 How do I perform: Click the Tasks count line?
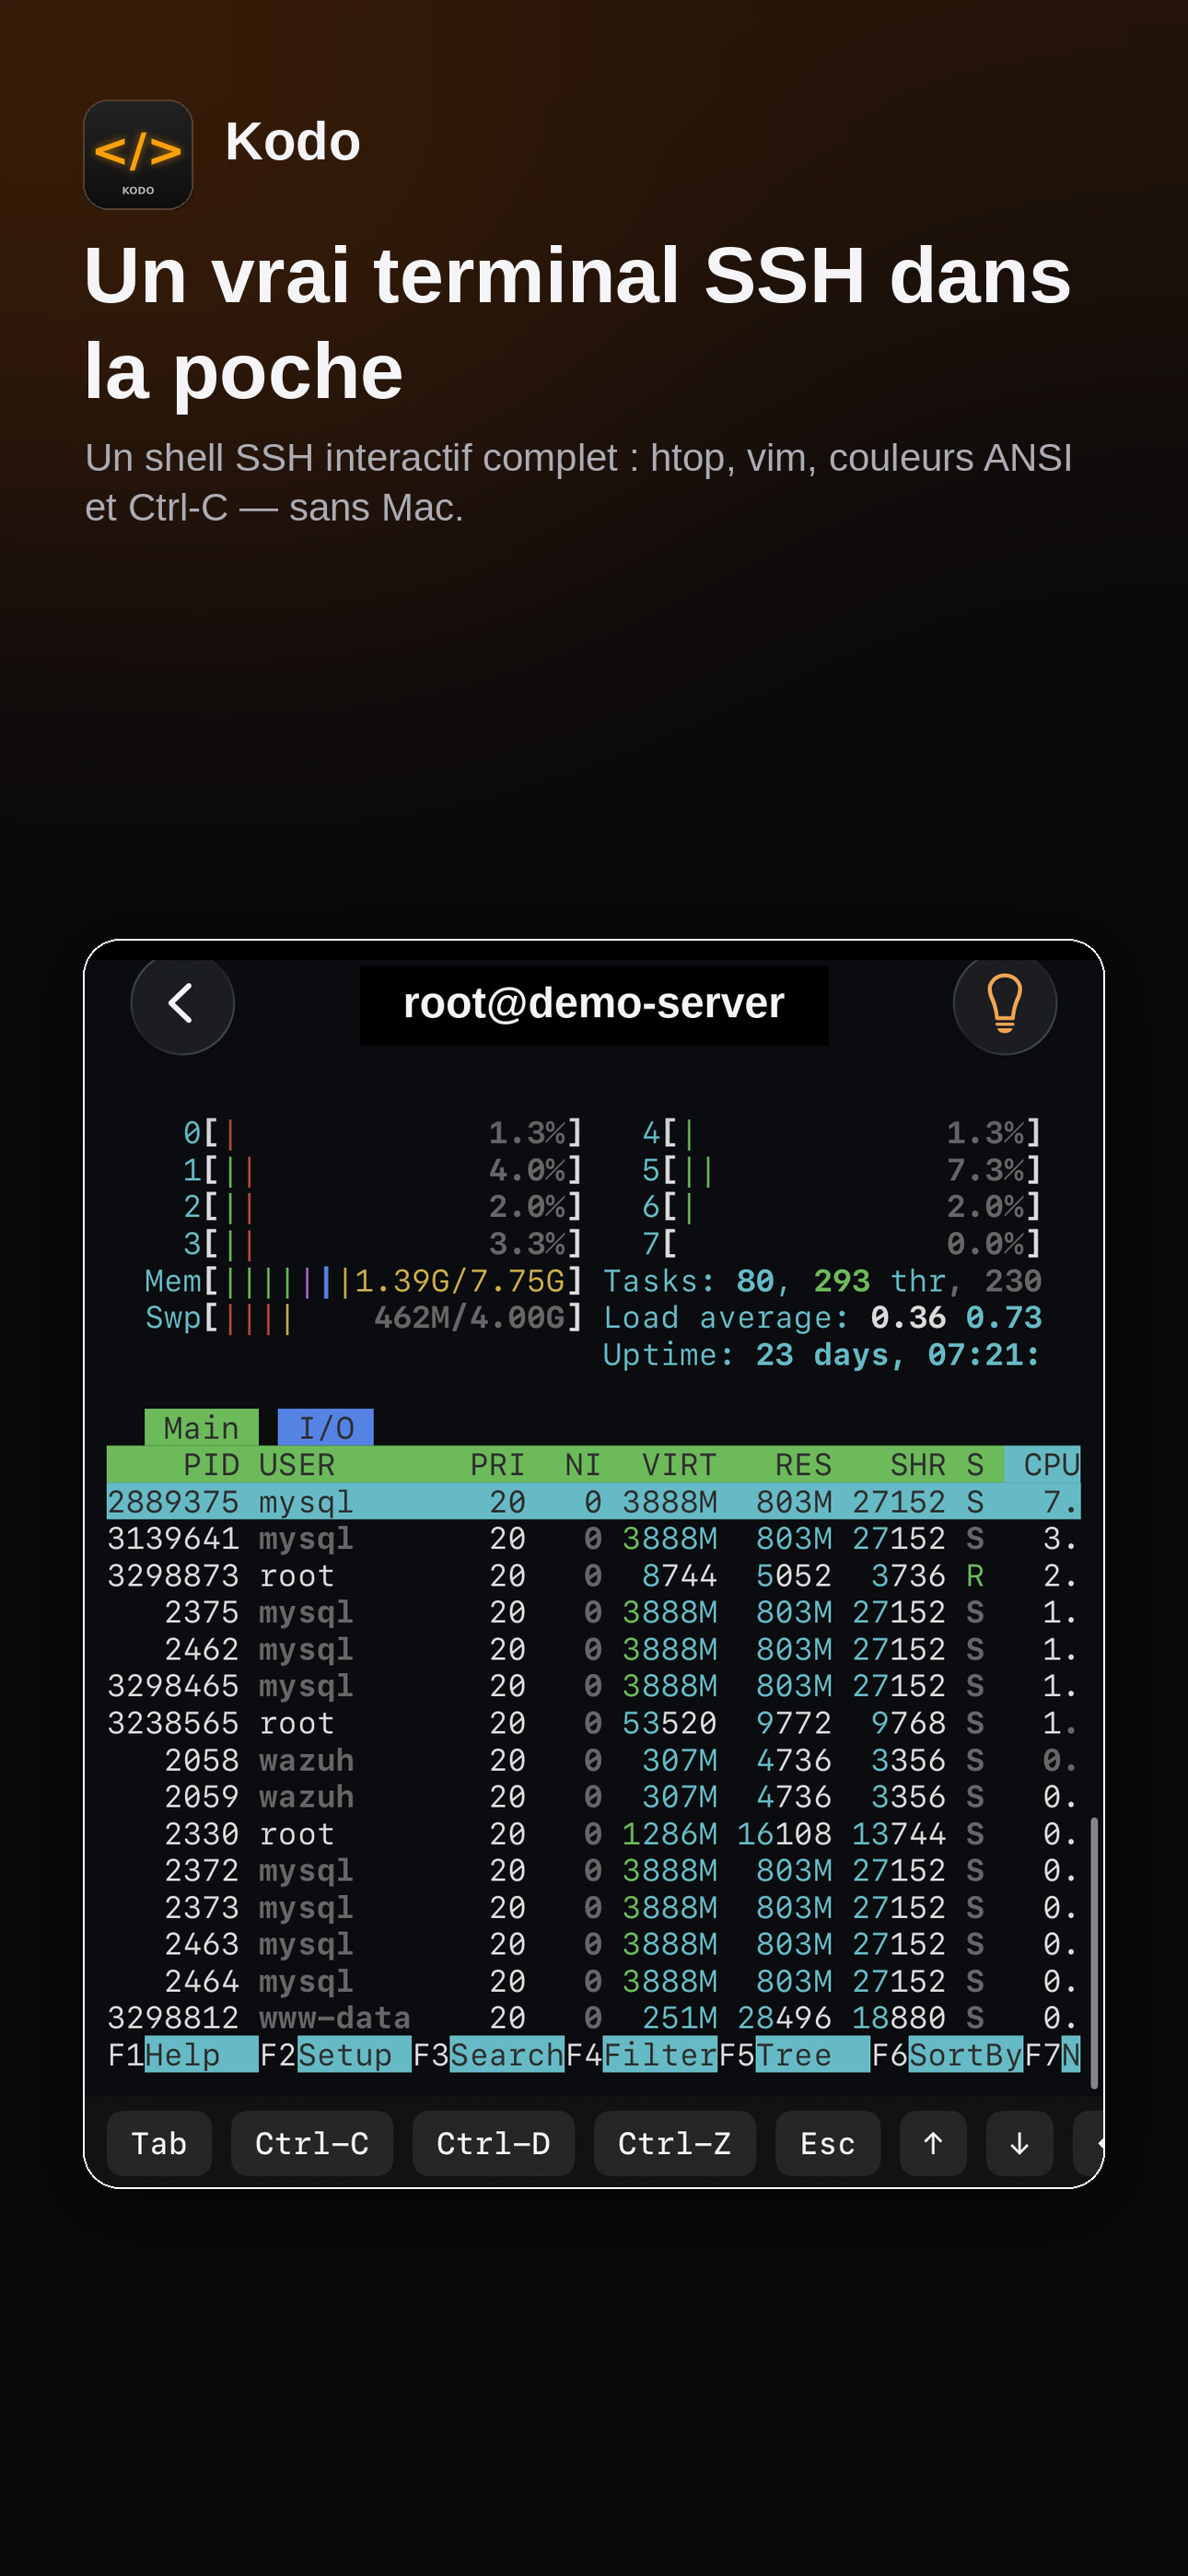coord(822,1280)
